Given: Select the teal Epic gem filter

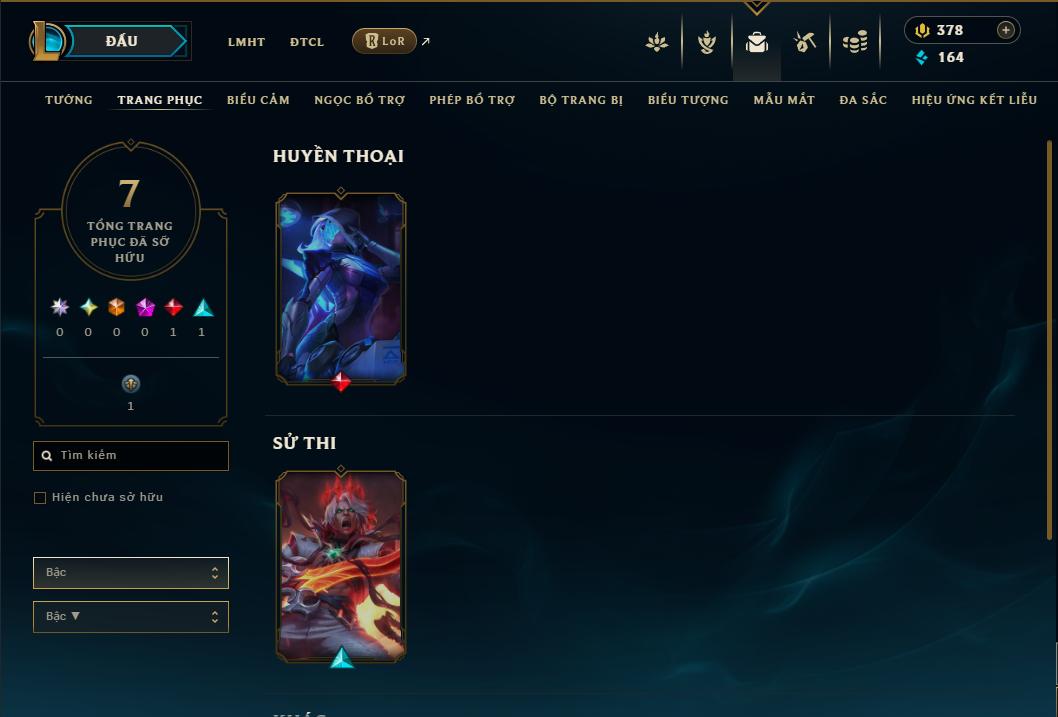Looking at the screenshot, I should pyautogui.click(x=203, y=308).
